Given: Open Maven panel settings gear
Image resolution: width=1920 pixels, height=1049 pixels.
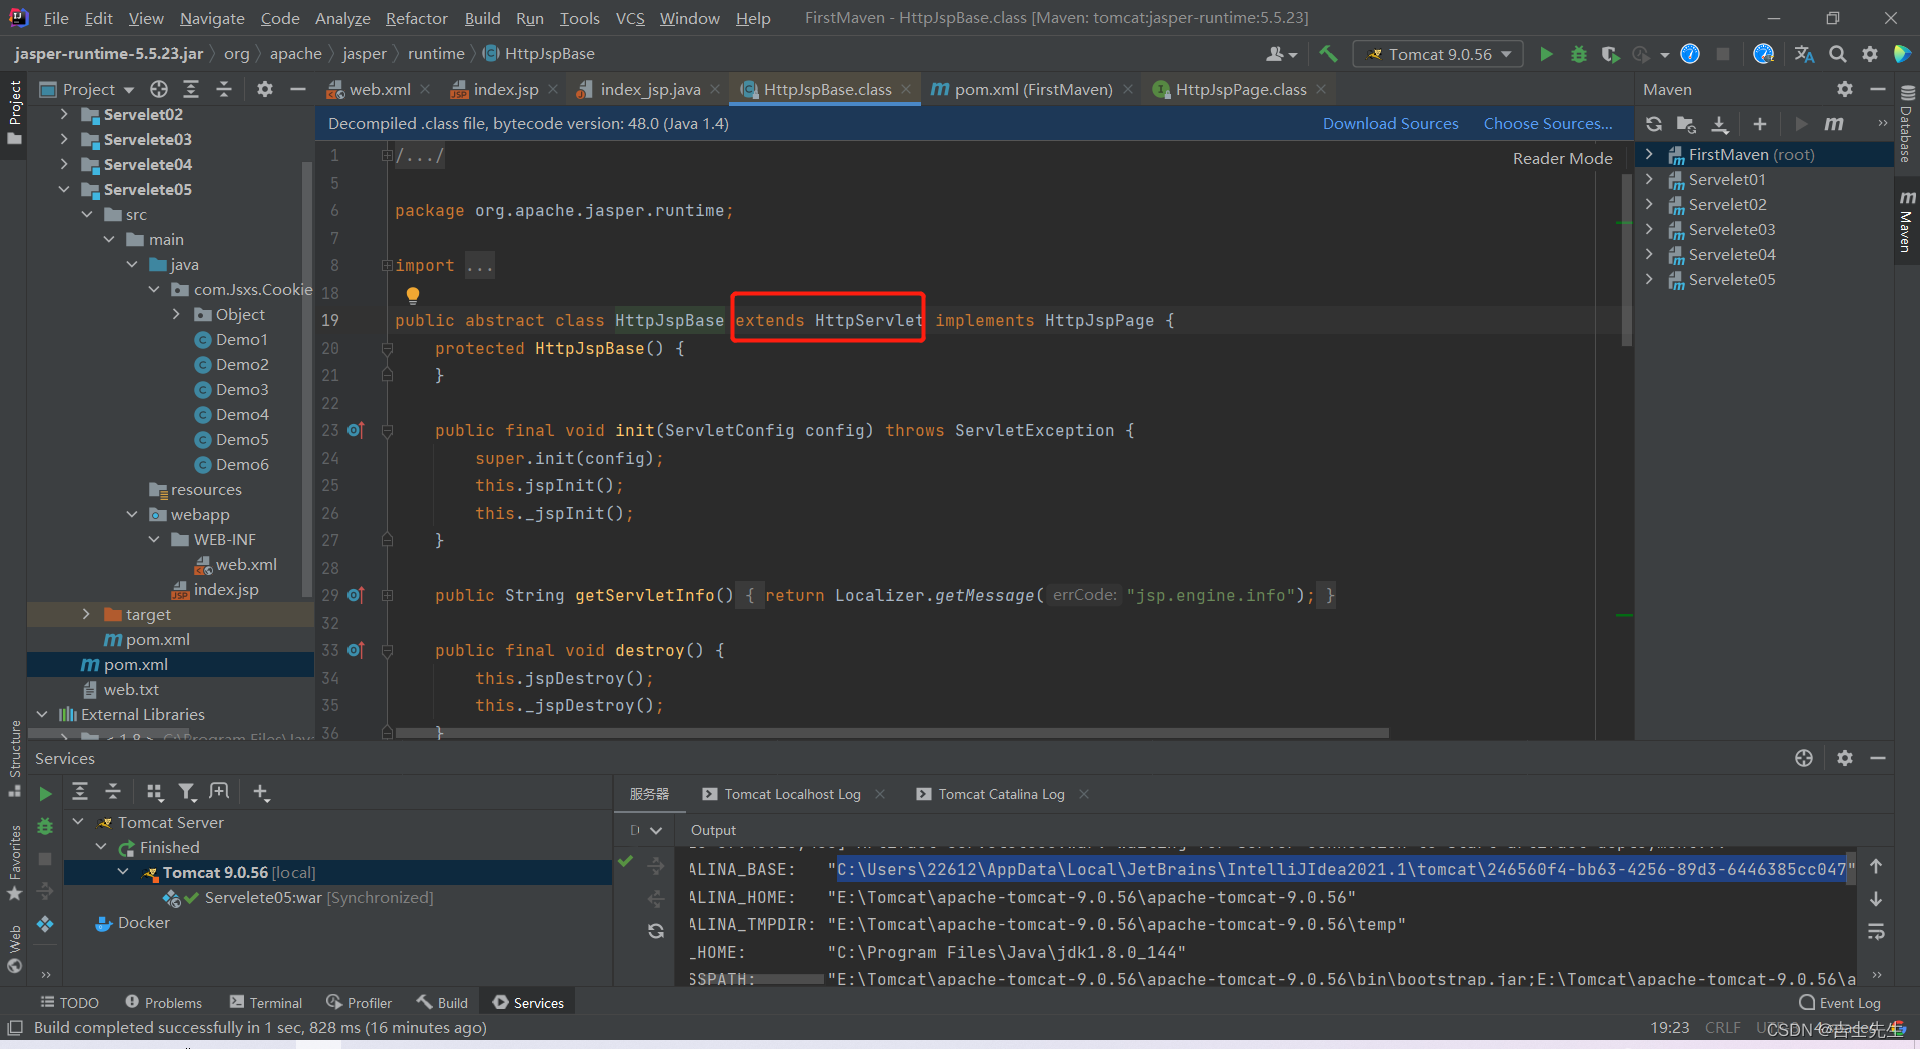Looking at the screenshot, I should pos(1845,89).
